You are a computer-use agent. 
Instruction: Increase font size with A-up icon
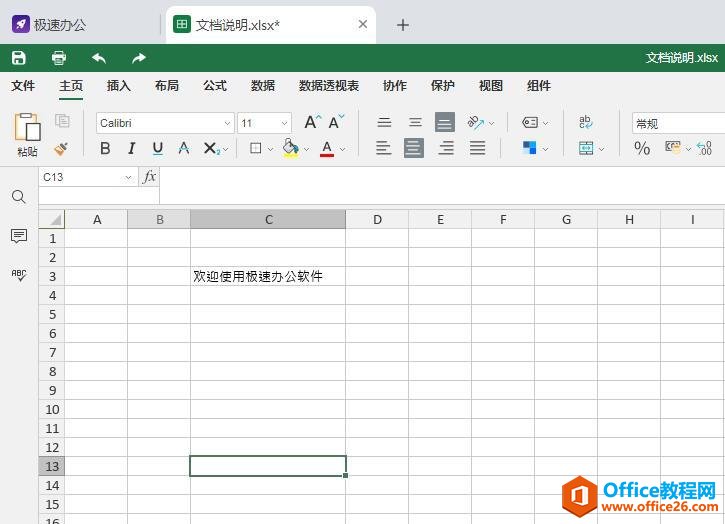[x=313, y=122]
